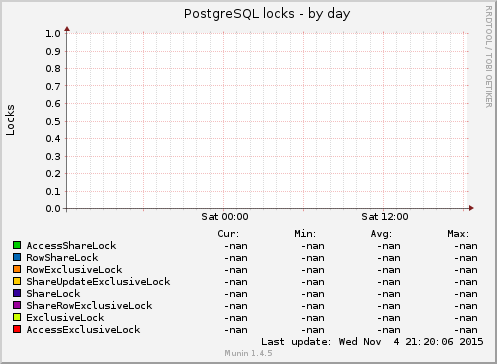
Task: Click RowExclusiveLock's Max -nan value
Action: point(466,270)
